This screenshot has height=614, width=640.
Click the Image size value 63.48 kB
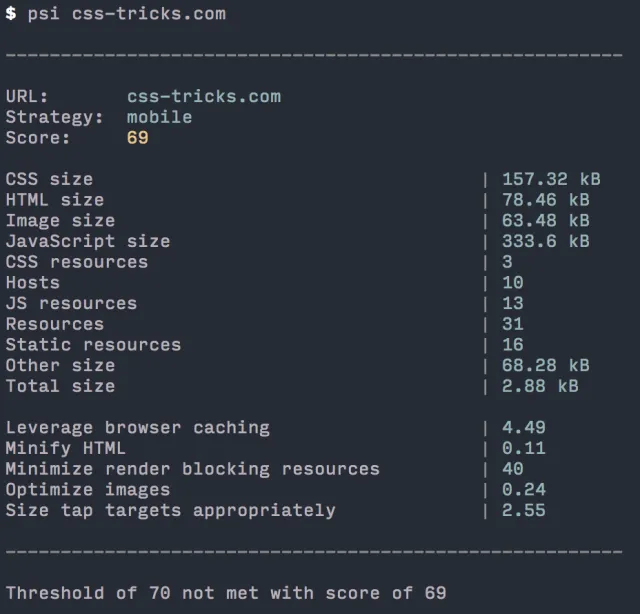point(546,221)
